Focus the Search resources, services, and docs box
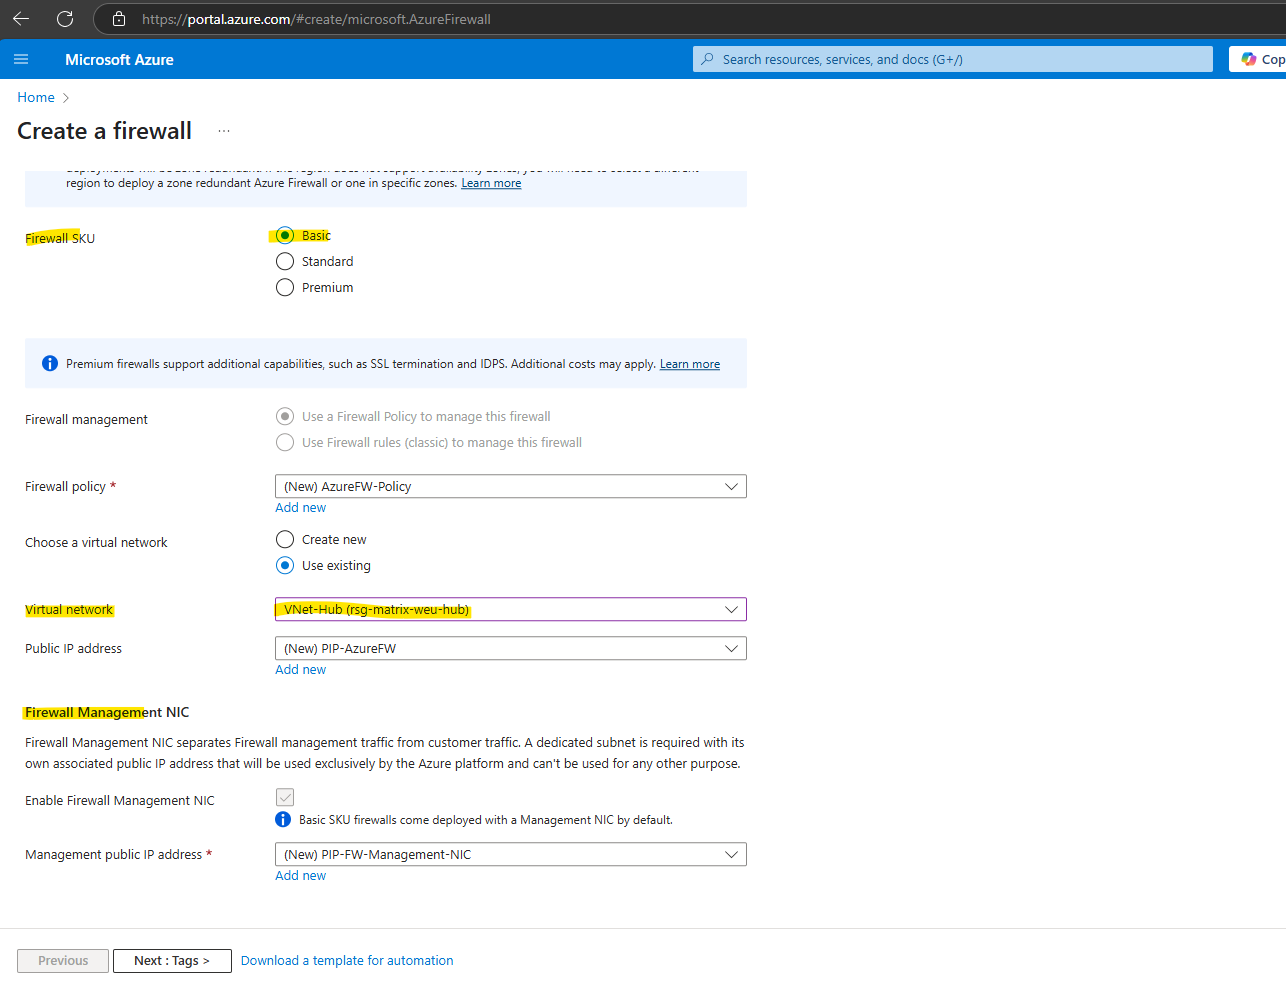 (x=952, y=59)
